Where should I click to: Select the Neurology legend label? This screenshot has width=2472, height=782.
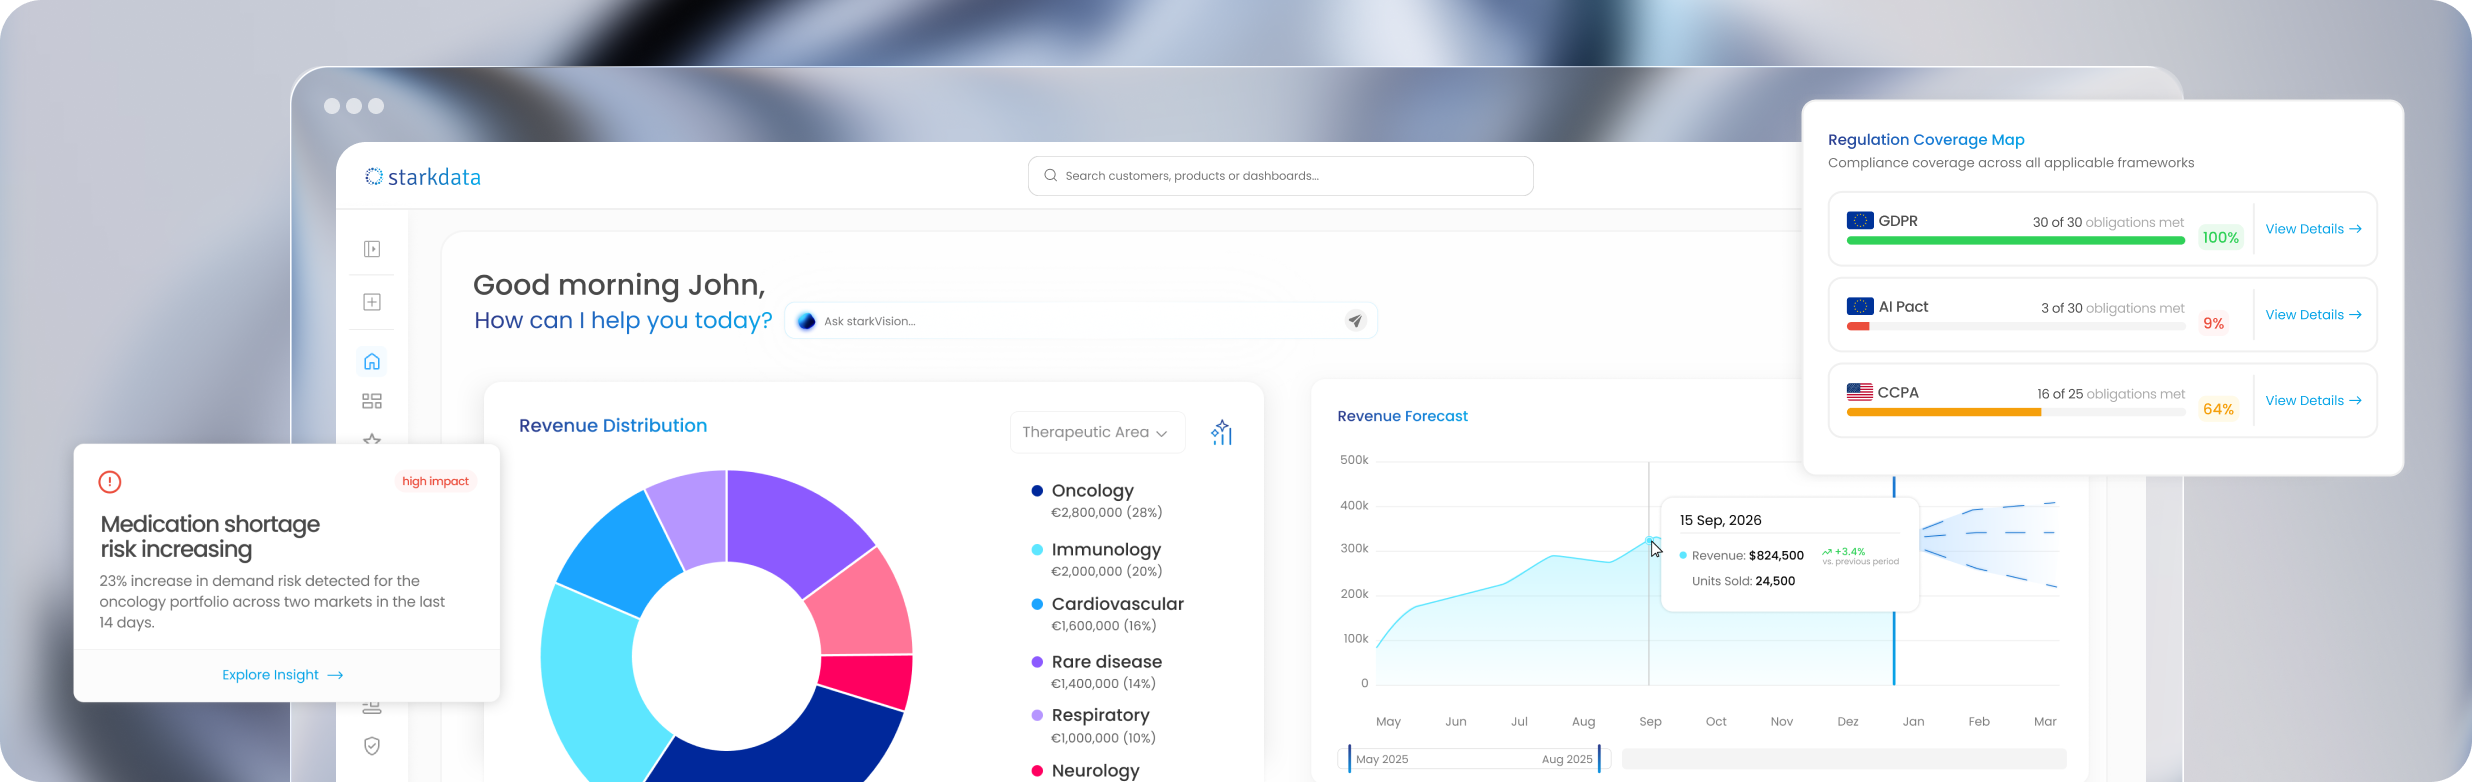[1095, 770]
